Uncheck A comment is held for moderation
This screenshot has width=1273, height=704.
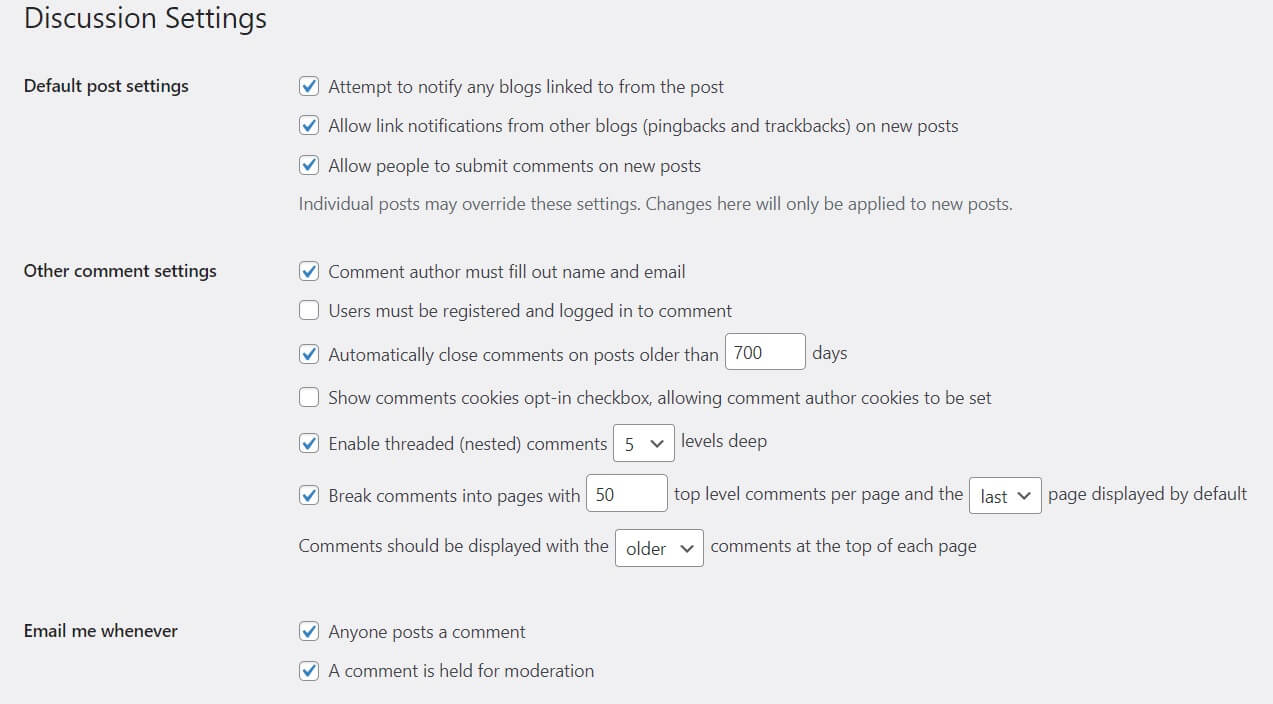point(309,671)
